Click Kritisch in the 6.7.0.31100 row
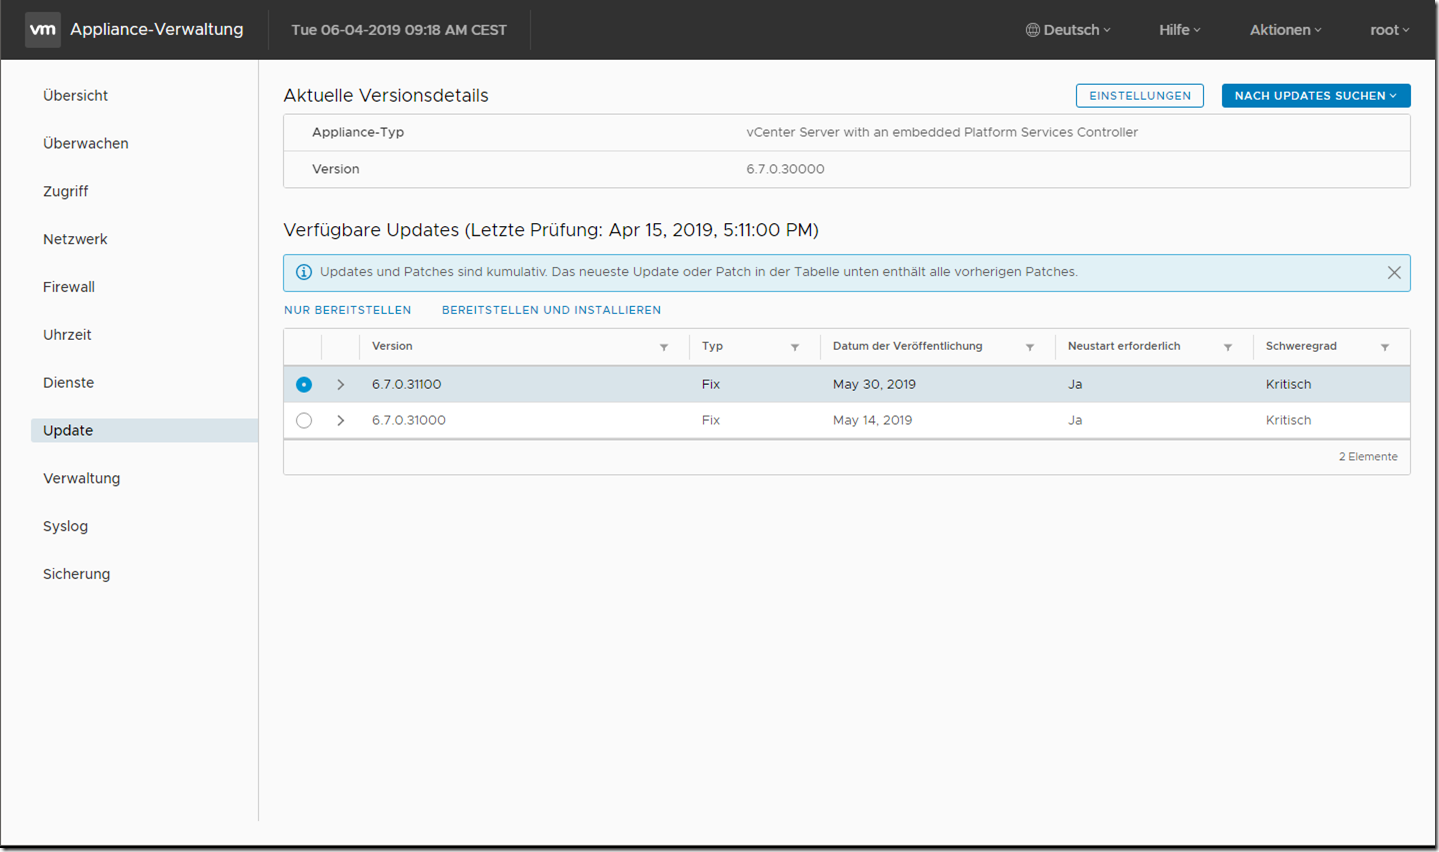The width and height of the screenshot is (1439, 852). pyautogui.click(x=1288, y=384)
